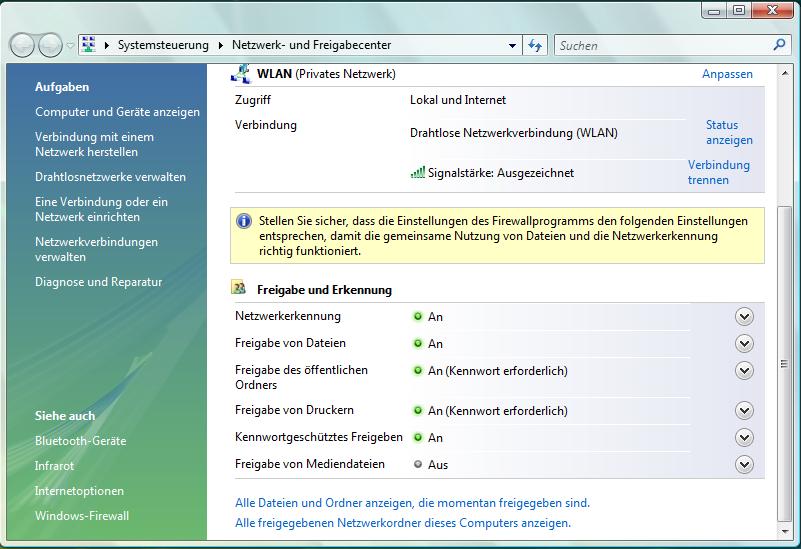Click Alle Dateien und Ordner anzeigen link
Image resolution: width=801 pixels, height=549 pixels.
[412, 503]
